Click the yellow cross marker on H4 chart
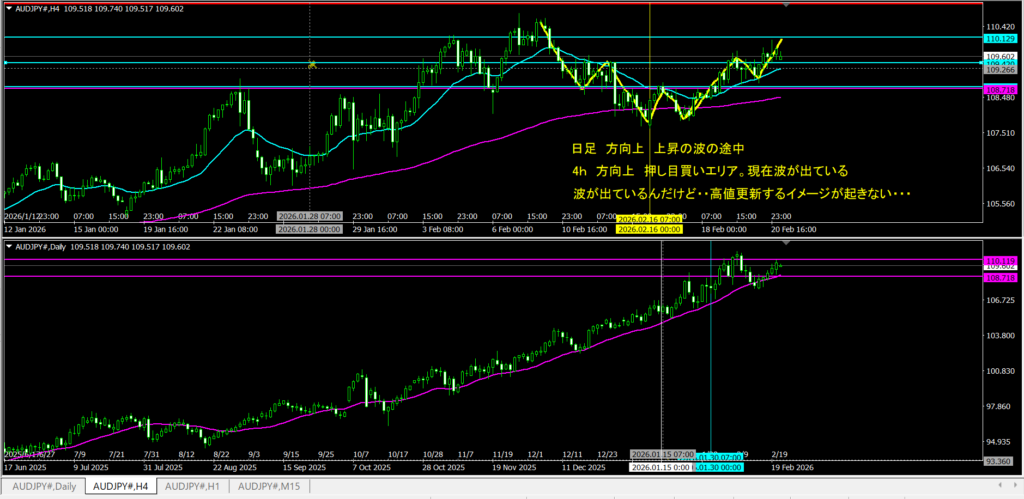The height and width of the screenshot is (499, 1024). click(313, 64)
